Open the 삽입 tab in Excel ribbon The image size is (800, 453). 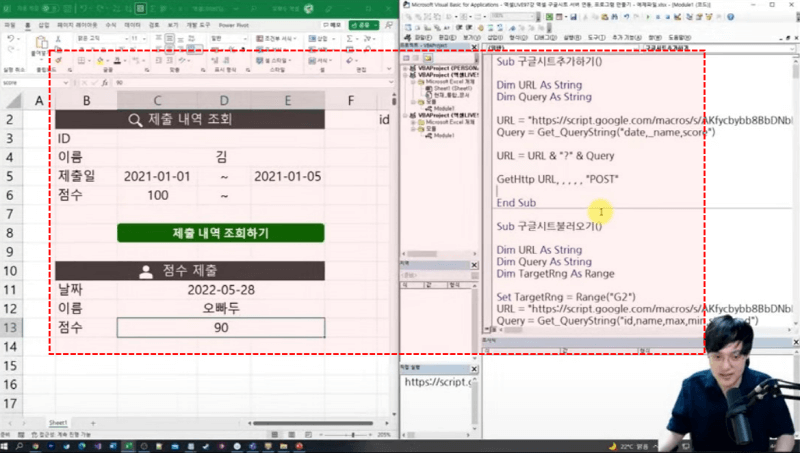tap(44, 25)
